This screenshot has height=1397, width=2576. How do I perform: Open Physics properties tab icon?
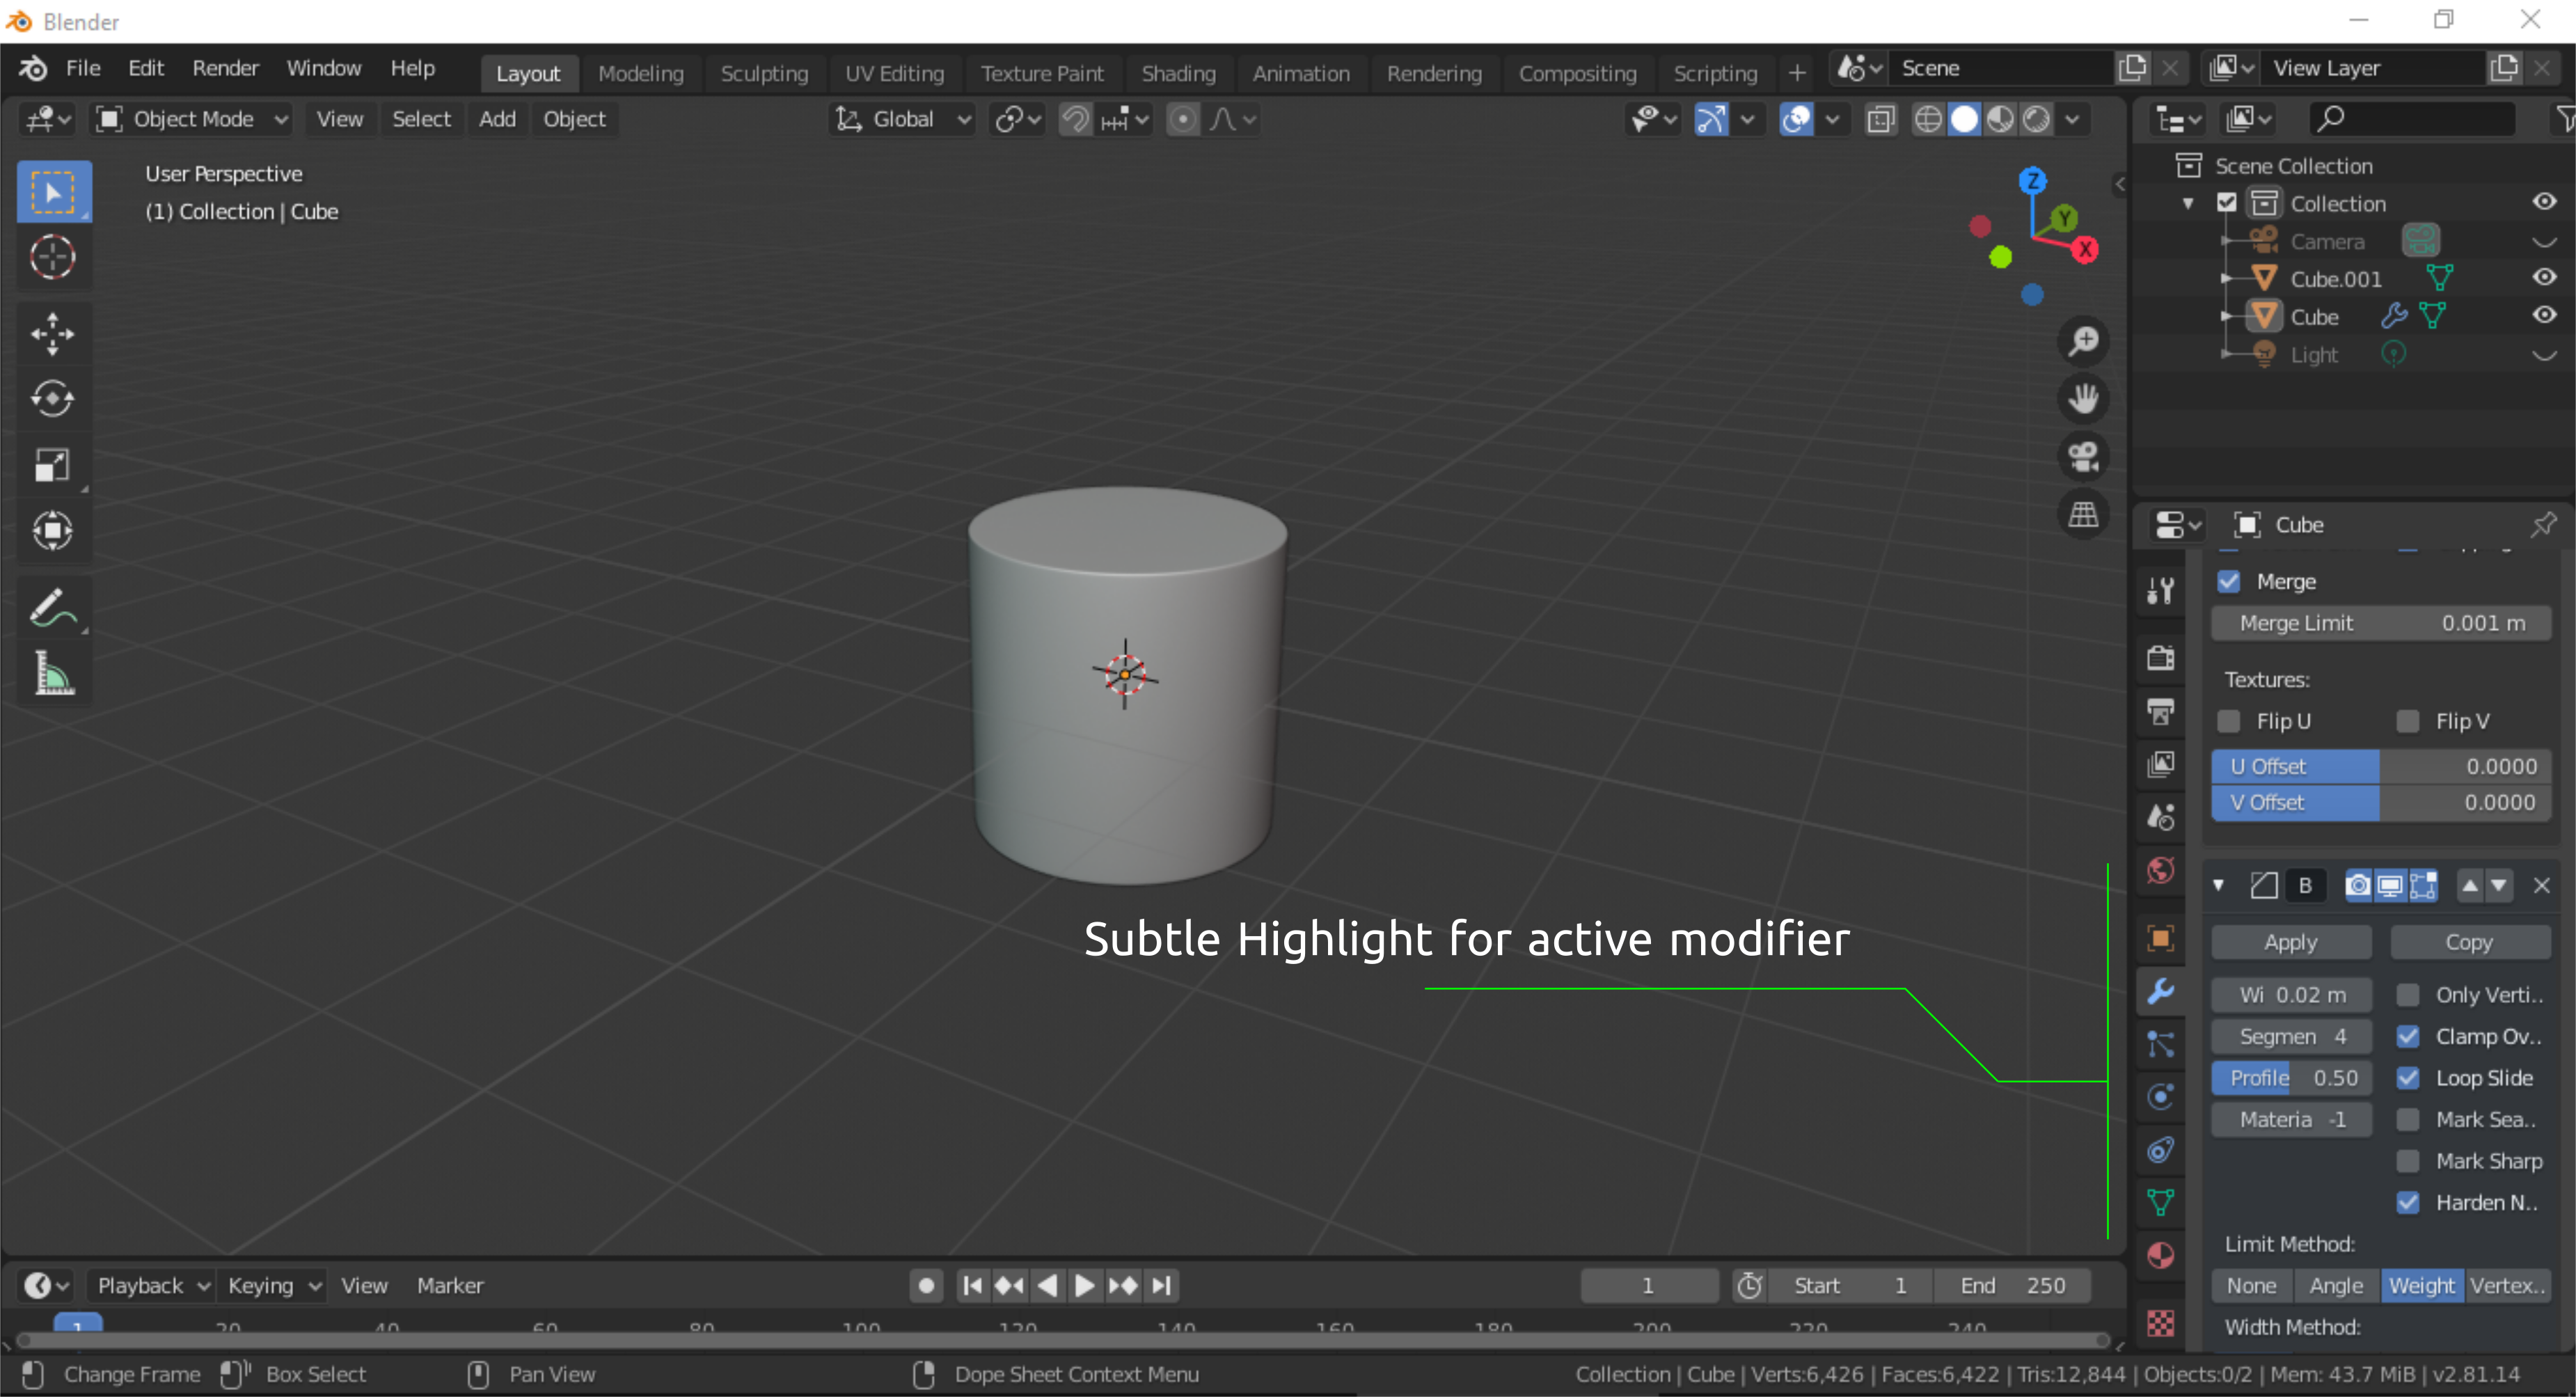2160,1097
